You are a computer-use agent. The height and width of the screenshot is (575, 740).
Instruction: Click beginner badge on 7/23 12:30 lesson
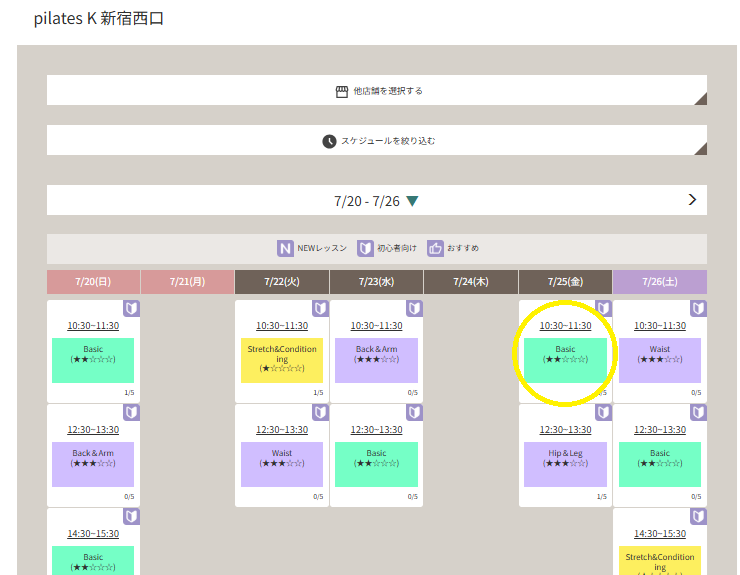[x=414, y=412]
